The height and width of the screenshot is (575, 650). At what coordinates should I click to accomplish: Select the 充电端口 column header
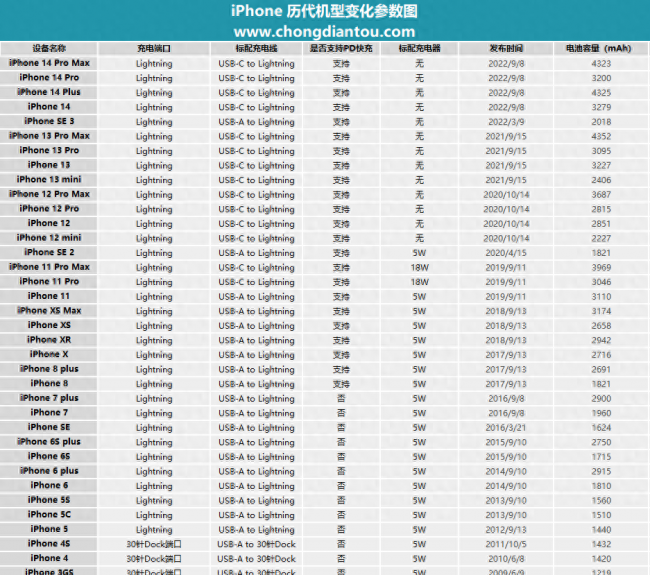[x=154, y=49]
